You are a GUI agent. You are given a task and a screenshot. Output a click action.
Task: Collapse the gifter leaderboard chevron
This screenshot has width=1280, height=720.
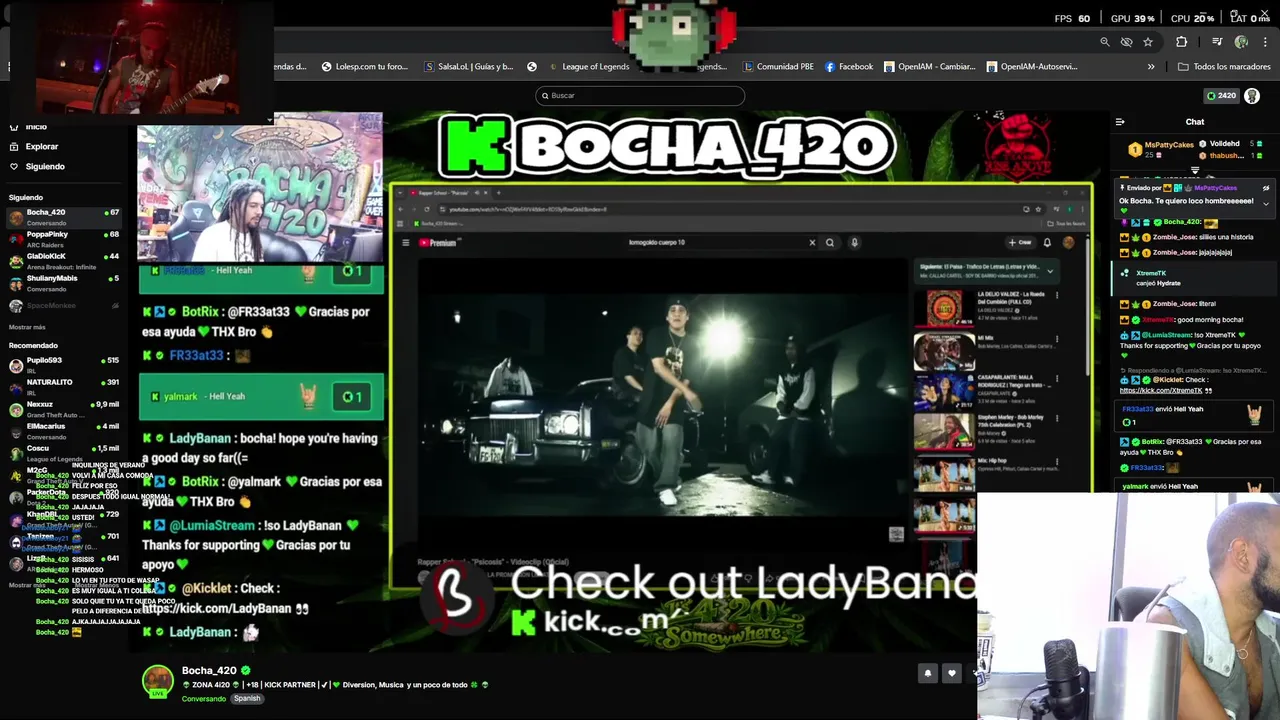tap(1194, 171)
